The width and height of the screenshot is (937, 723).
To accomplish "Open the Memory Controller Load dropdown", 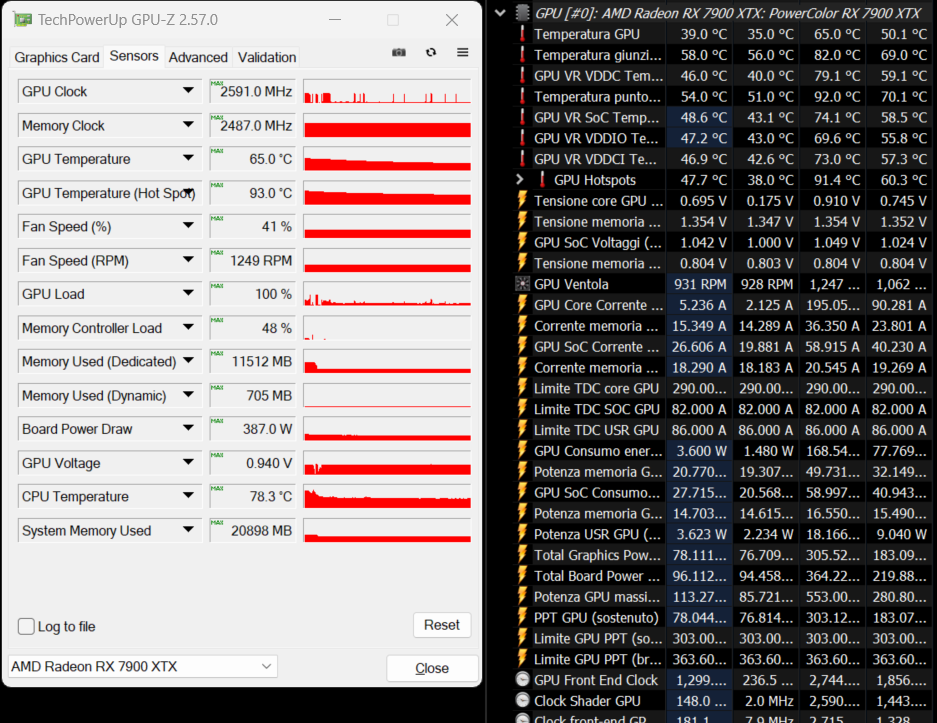I will pyautogui.click(x=188, y=327).
